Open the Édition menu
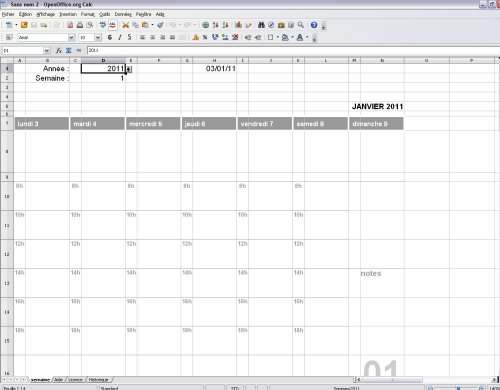Screen dimensions: 500x390 click(25, 14)
